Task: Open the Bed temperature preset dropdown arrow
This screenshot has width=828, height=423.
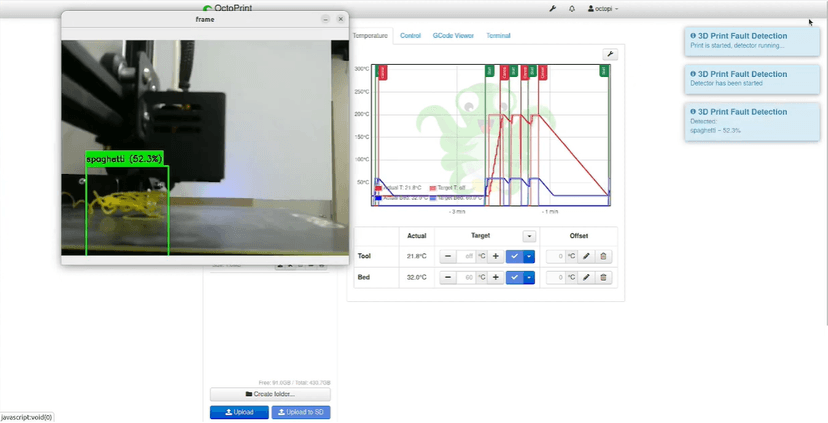Action: coord(529,277)
